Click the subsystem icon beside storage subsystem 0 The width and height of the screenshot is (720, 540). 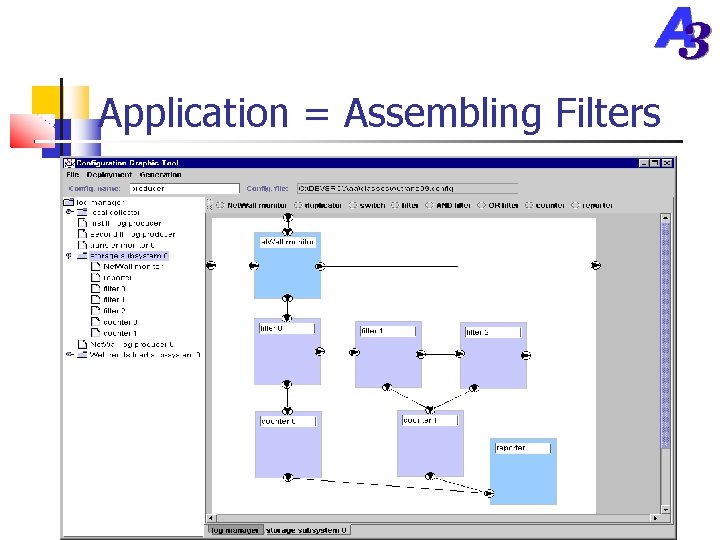point(82,256)
